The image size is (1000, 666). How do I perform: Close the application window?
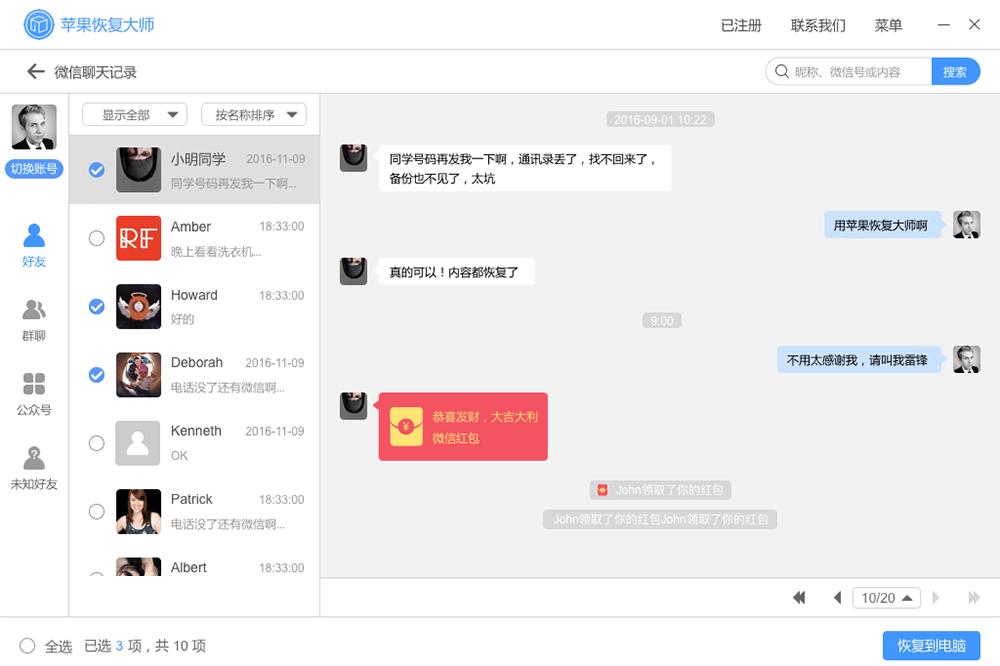point(974,24)
